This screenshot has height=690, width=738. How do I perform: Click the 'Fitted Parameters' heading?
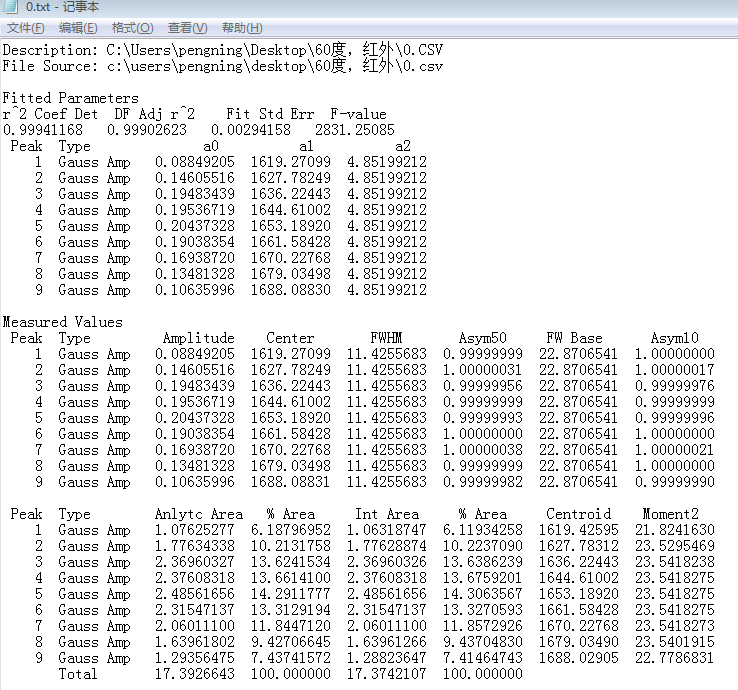point(71,98)
